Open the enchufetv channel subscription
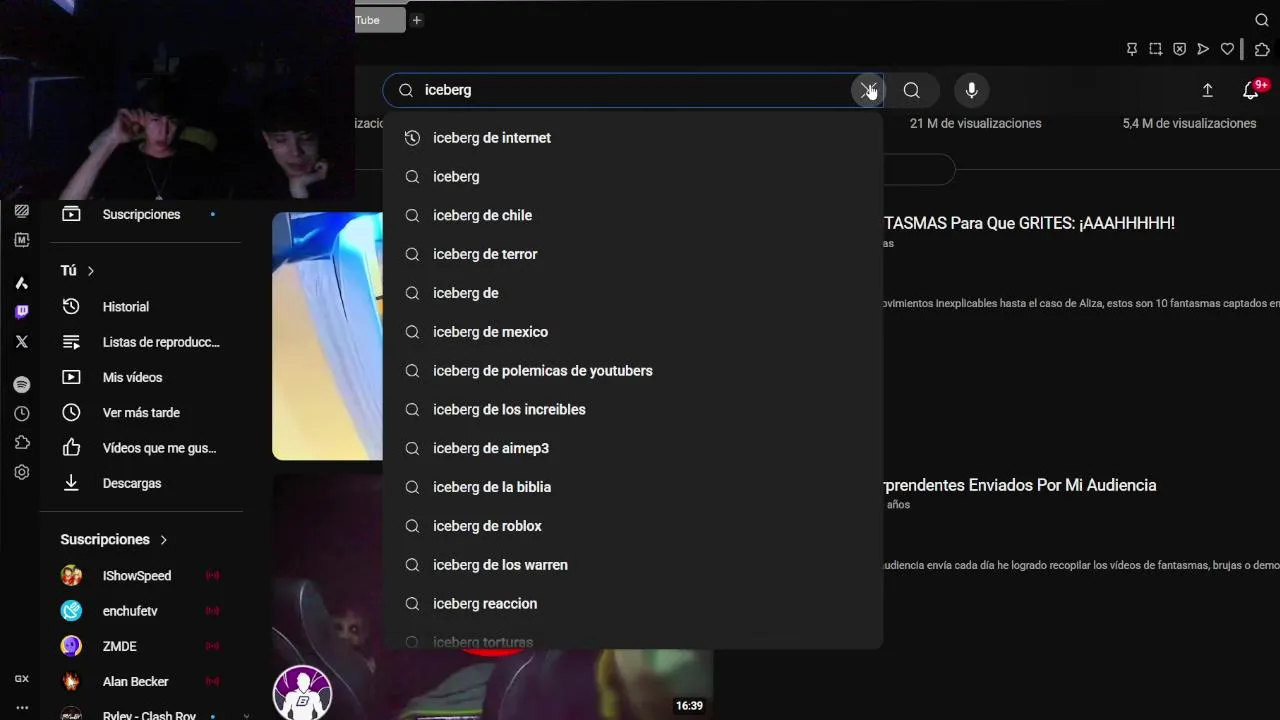Viewport: 1280px width, 720px height. (x=141, y=611)
